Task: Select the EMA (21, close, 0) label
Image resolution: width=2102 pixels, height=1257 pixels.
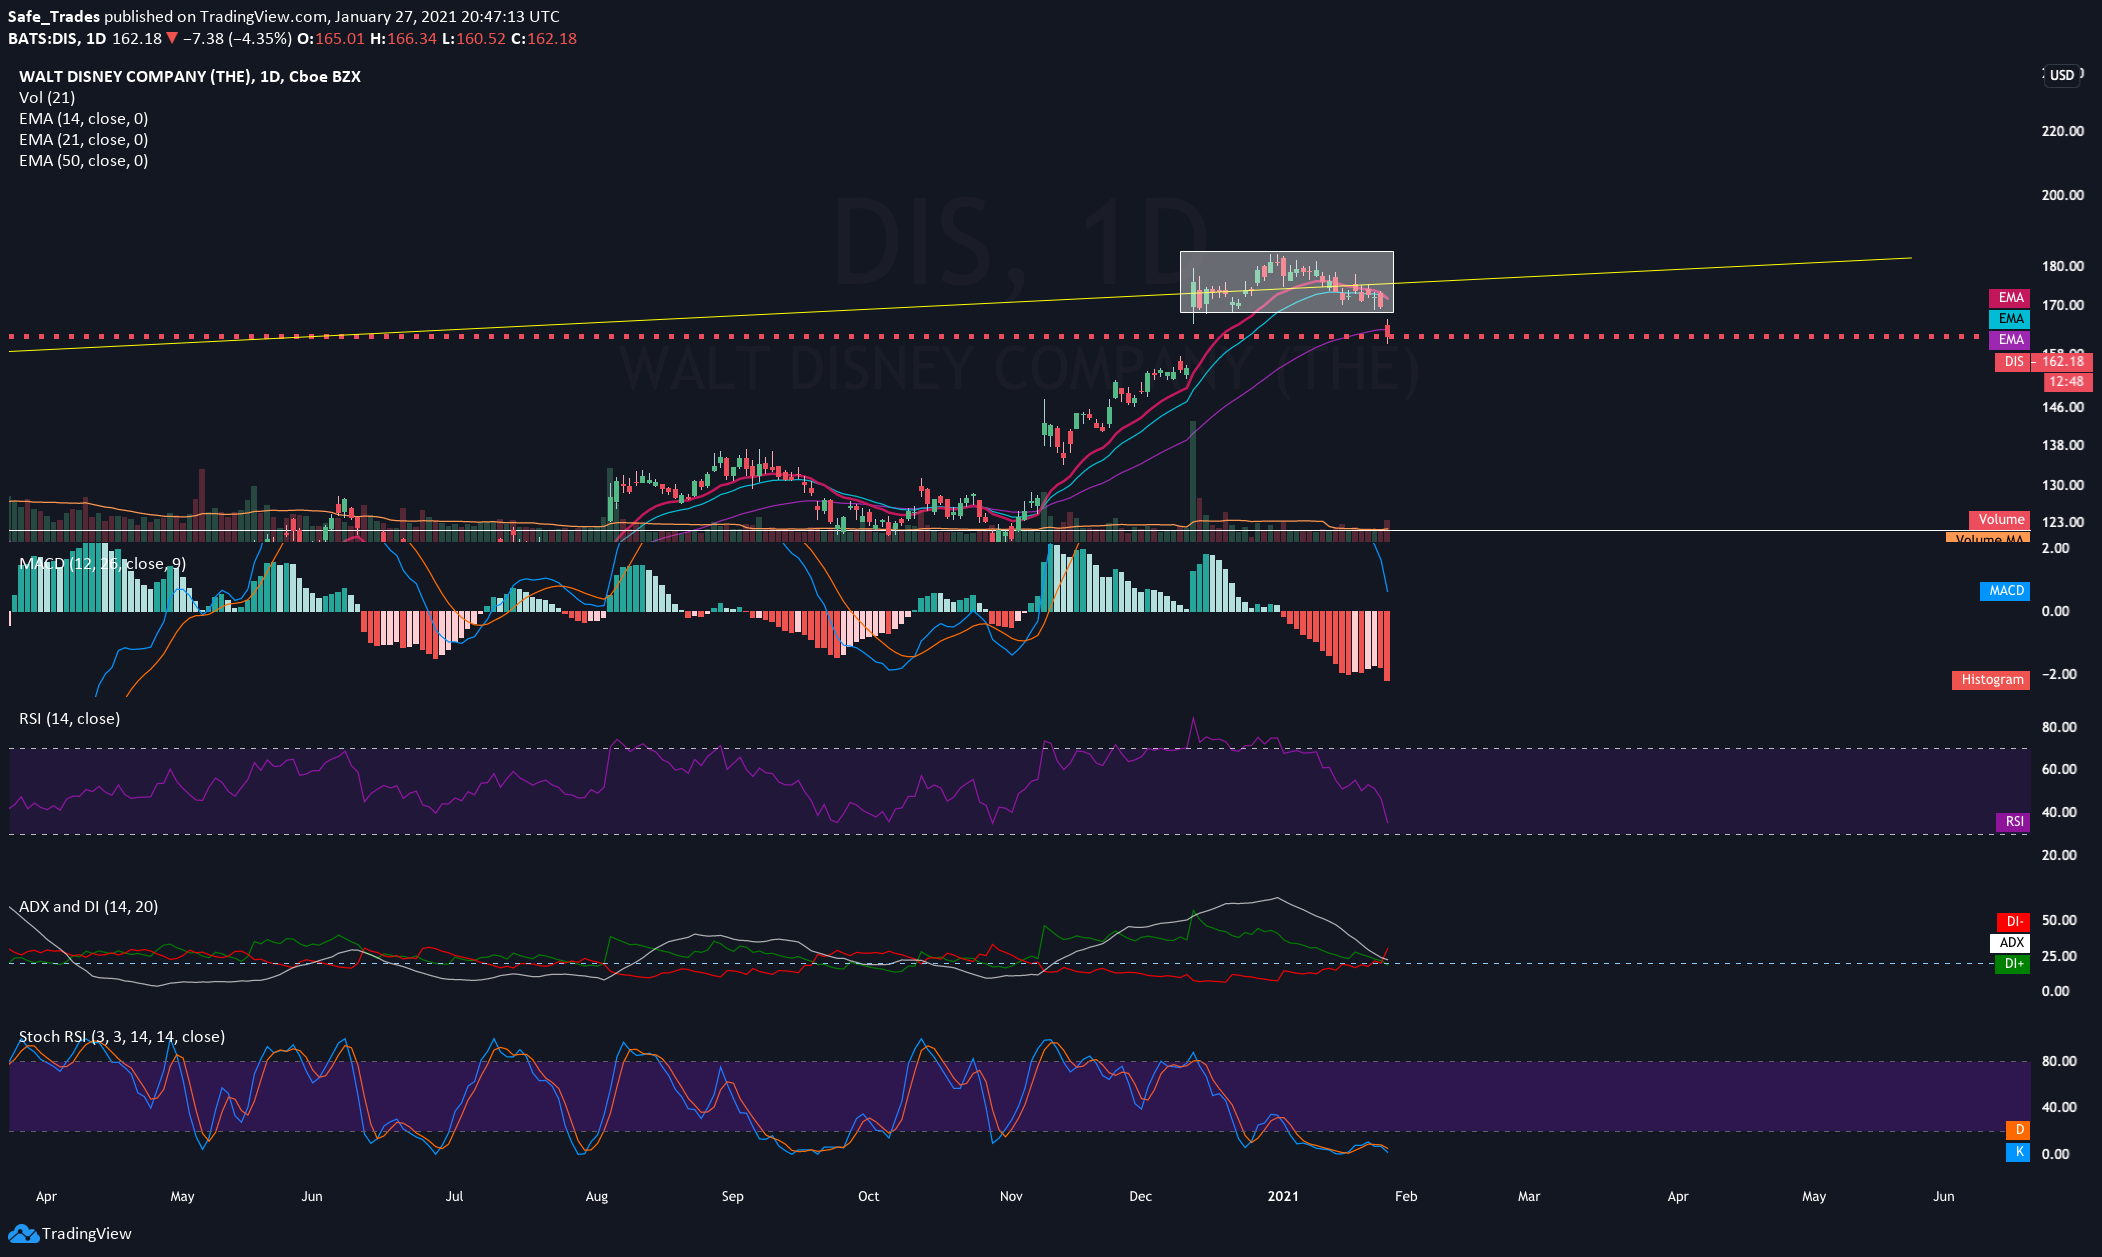Action: (x=84, y=139)
